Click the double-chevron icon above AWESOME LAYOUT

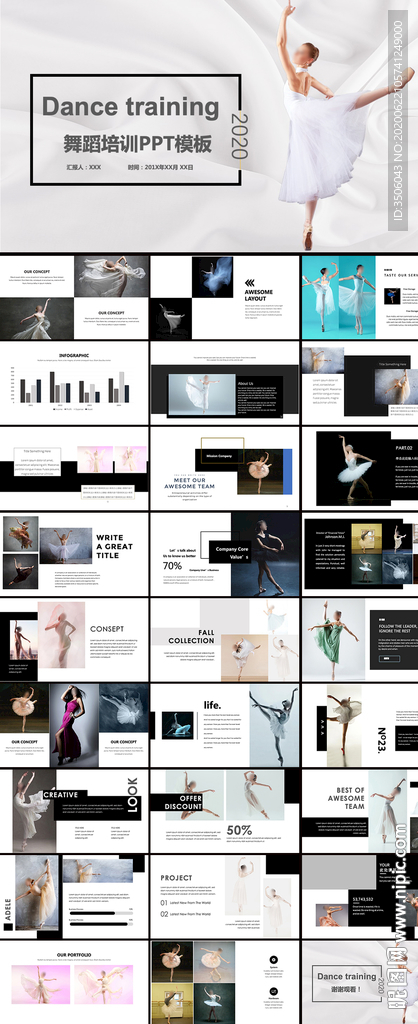(x=249, y=283)
